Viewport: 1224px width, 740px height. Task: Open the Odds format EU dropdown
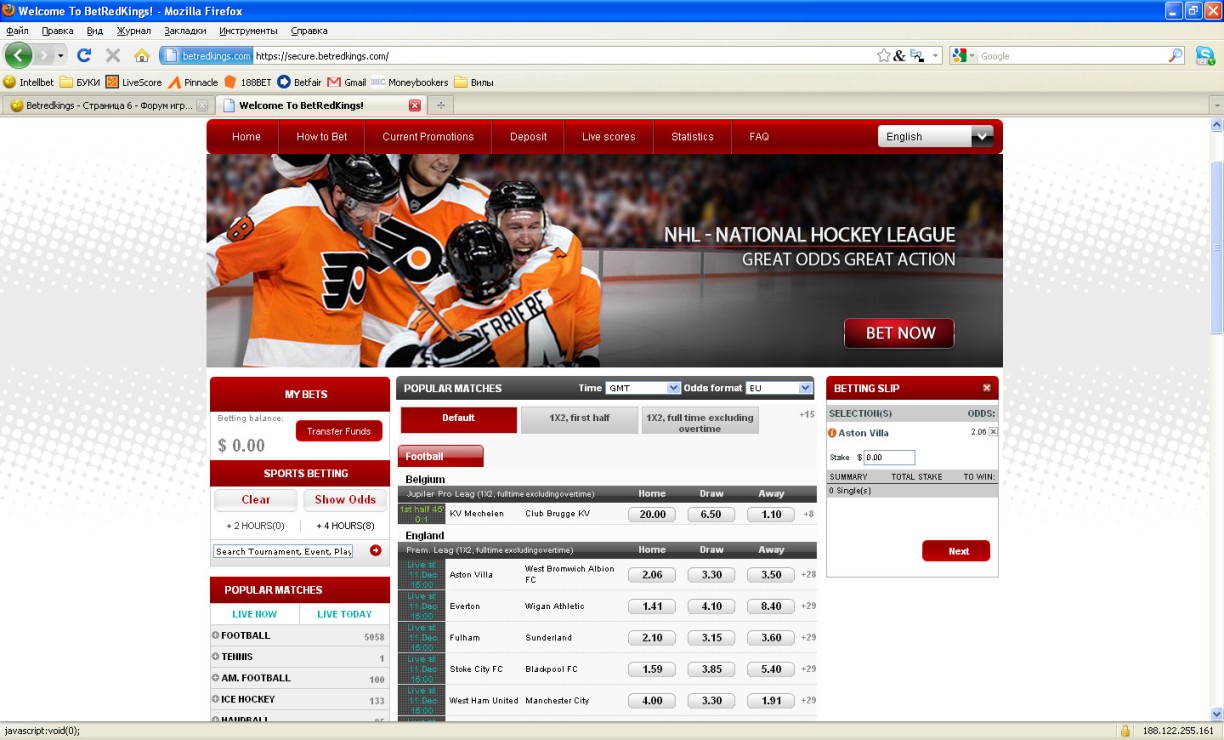pos(779,388)
